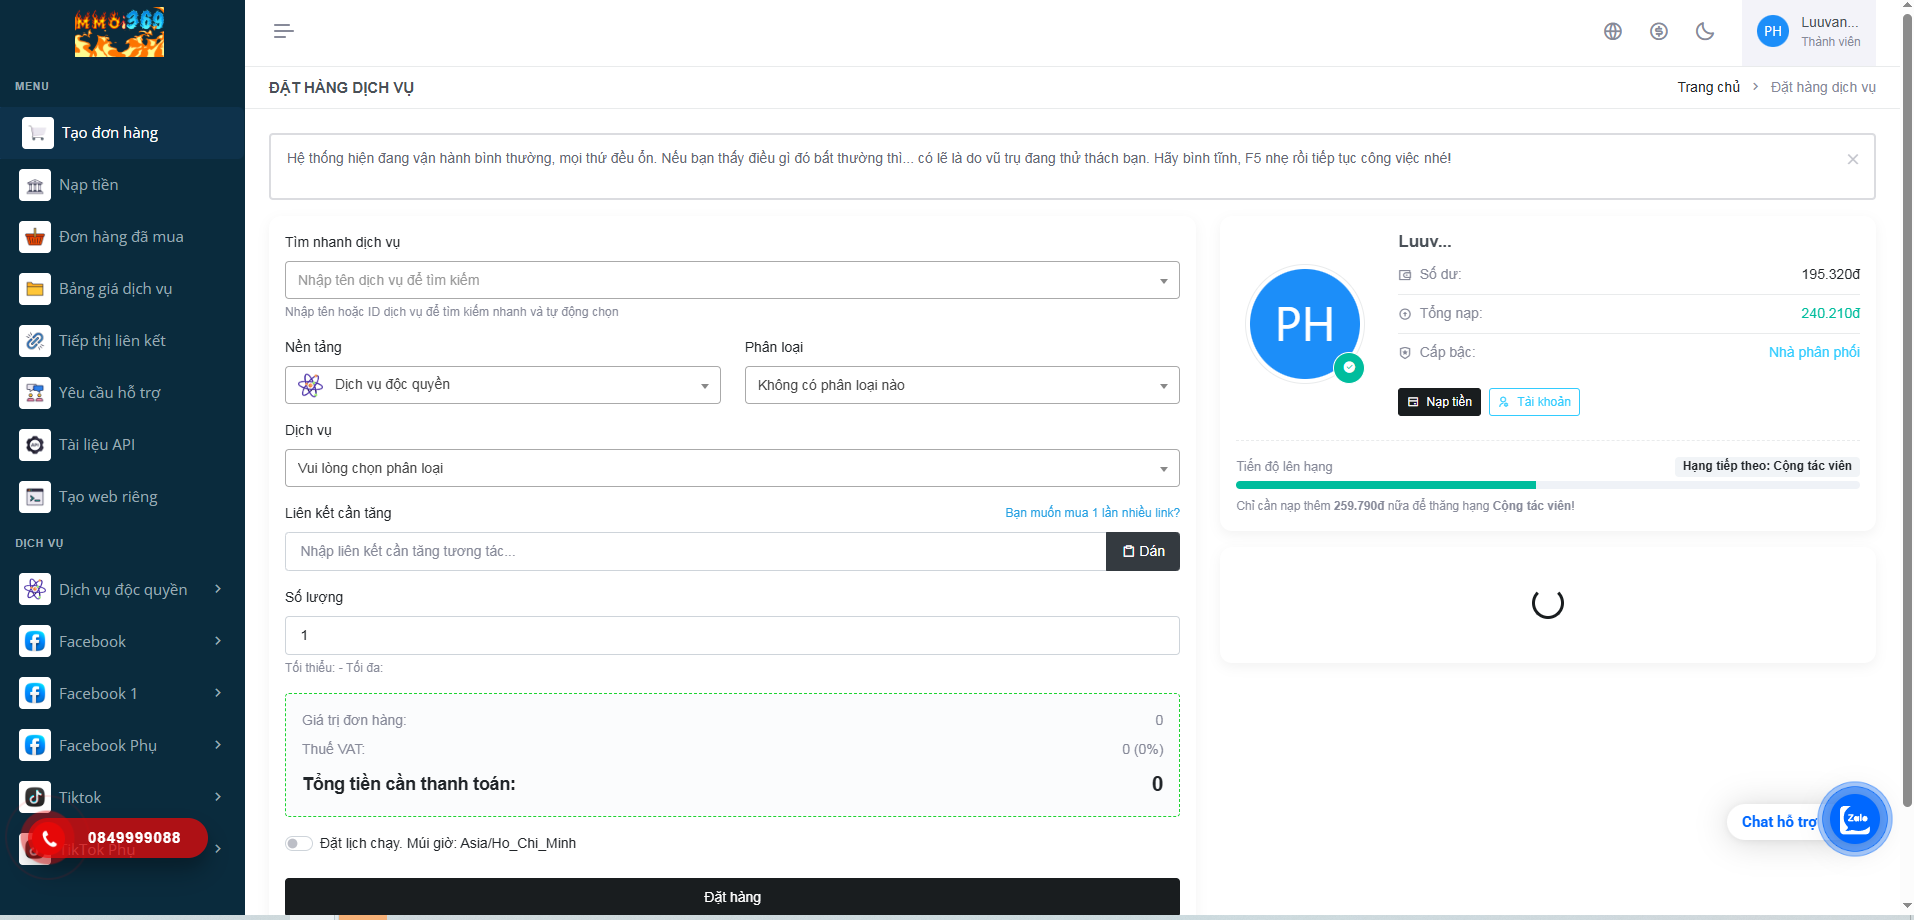Go to Nạp tiền in sidebar menu

coord(88,185)
